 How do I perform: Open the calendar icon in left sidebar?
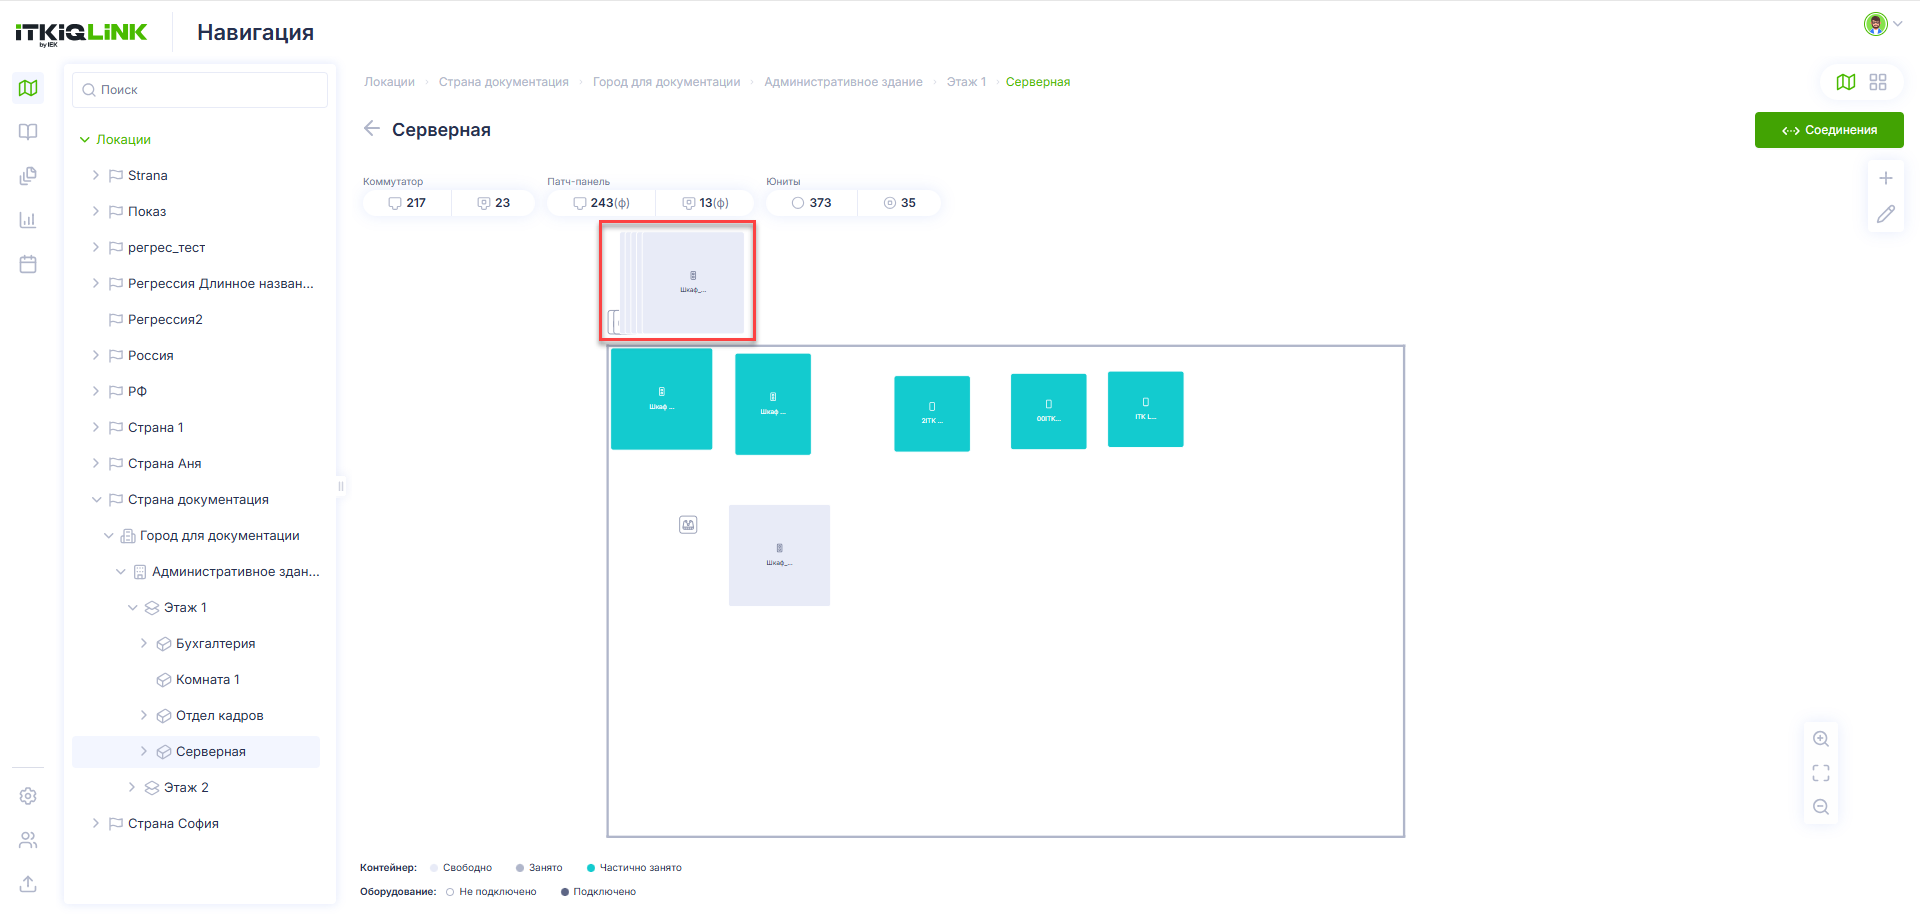click(x=28, y=264)
